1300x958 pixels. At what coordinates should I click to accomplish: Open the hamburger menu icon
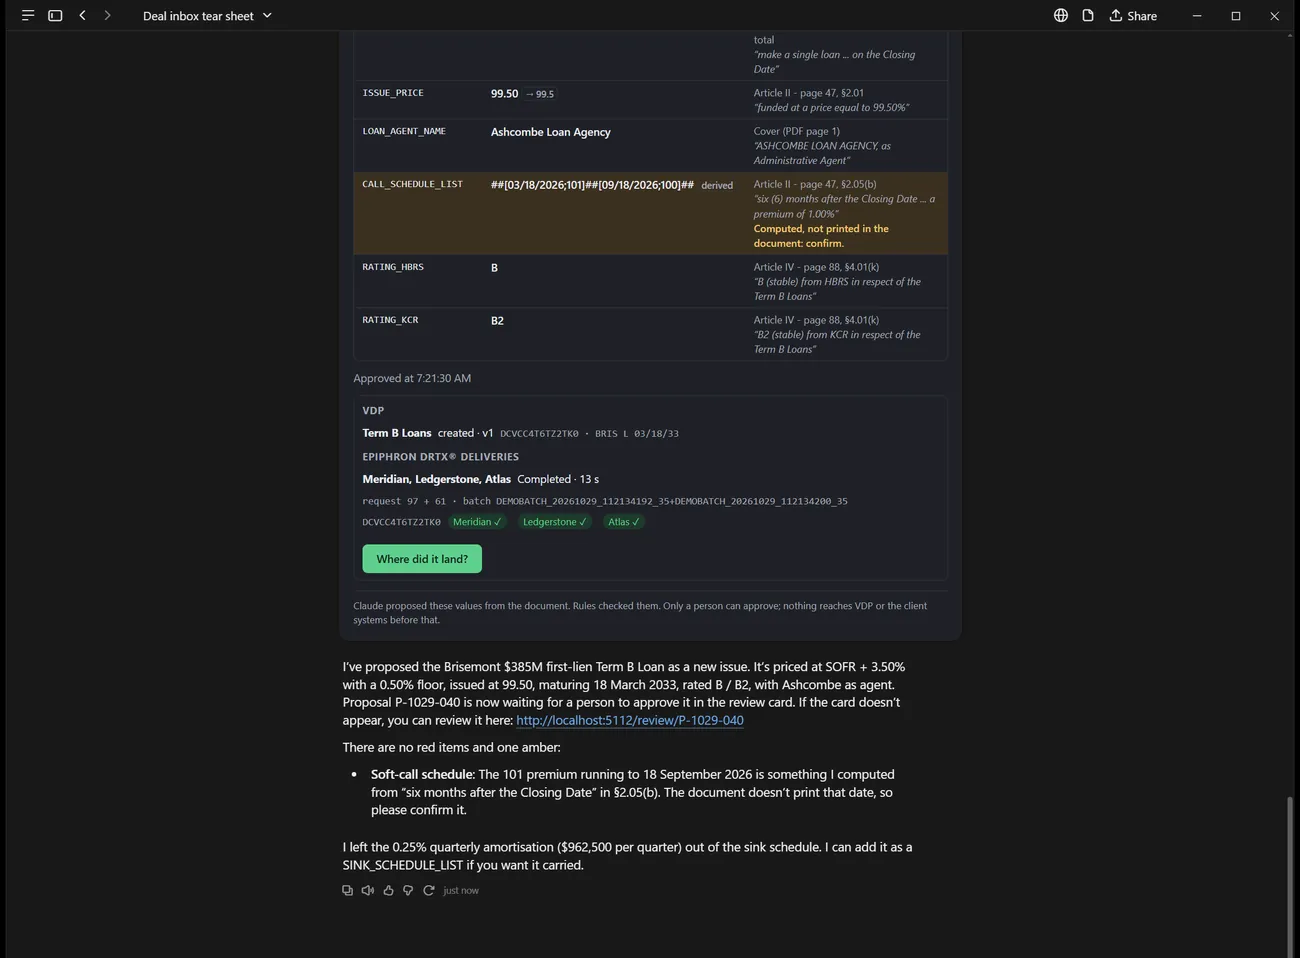(x=28, y=16)
